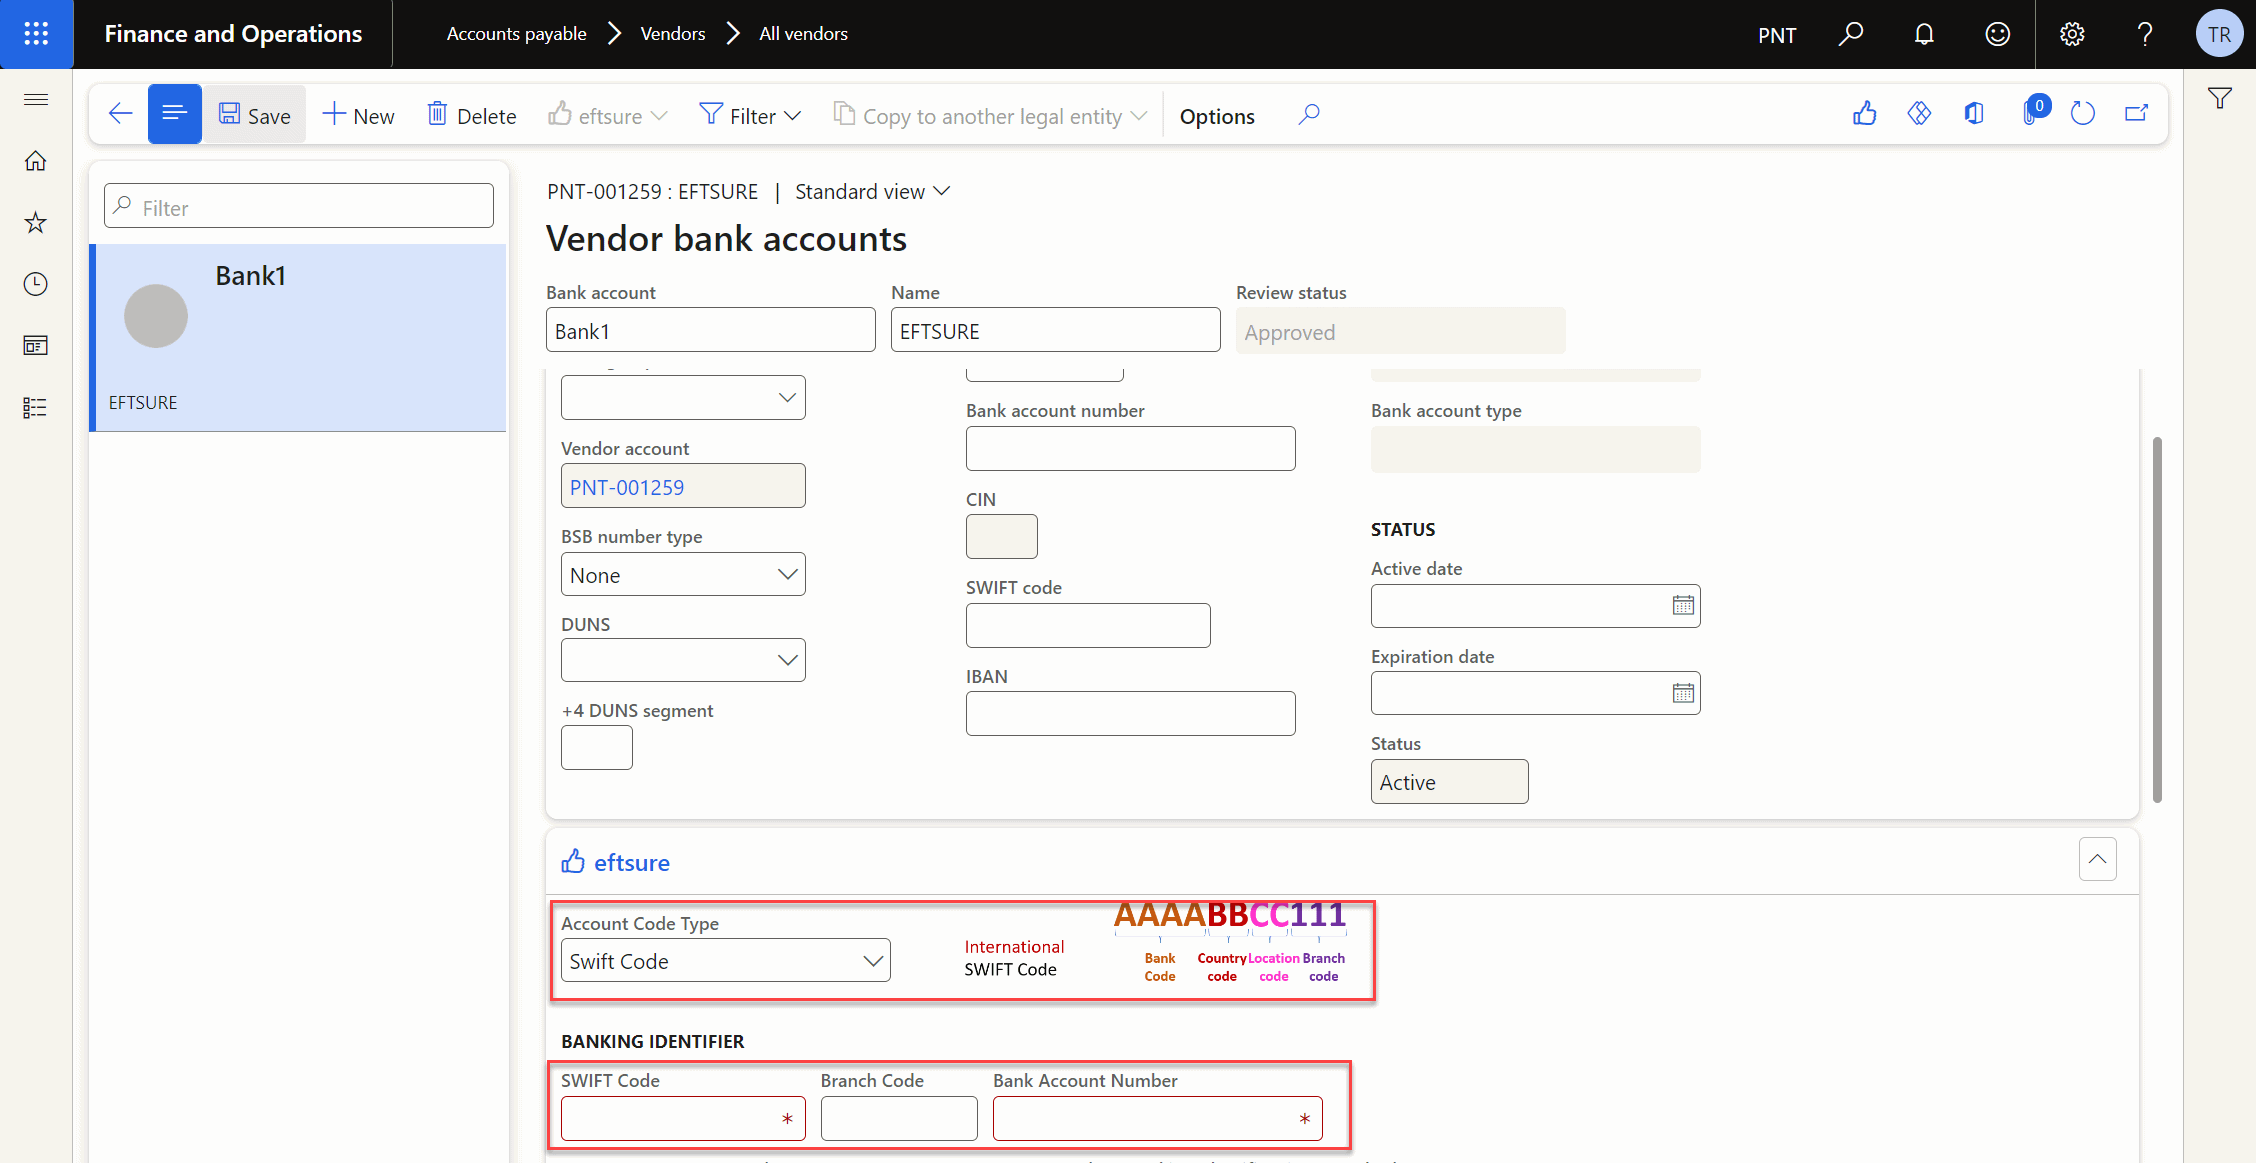The image size is (2256, 1163).
Task: Click the IBAN field
Action: [1130, 714]
